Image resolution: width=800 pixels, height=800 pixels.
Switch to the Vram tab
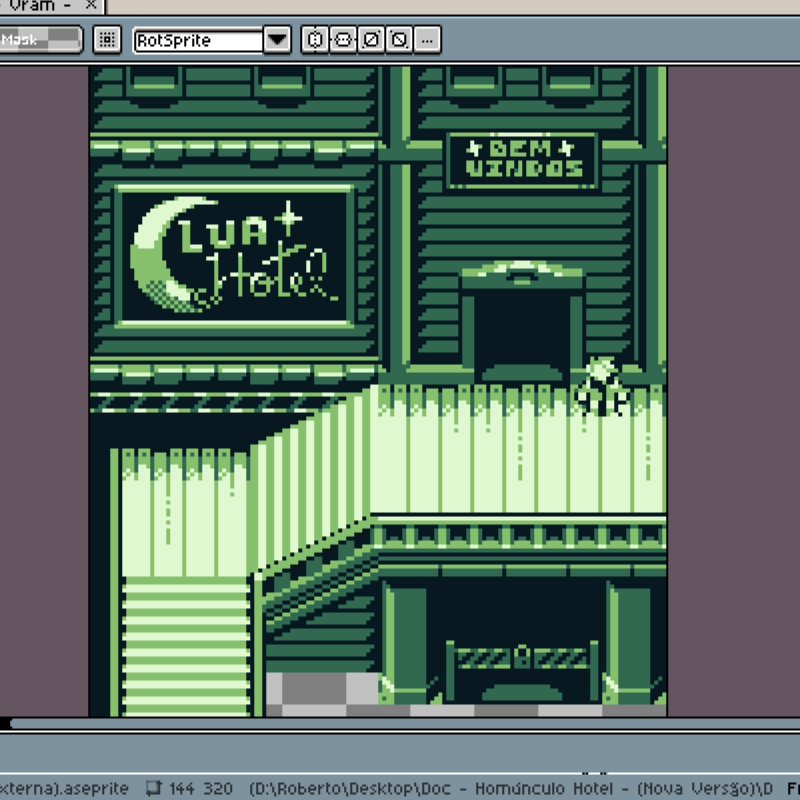coord(41,6)
